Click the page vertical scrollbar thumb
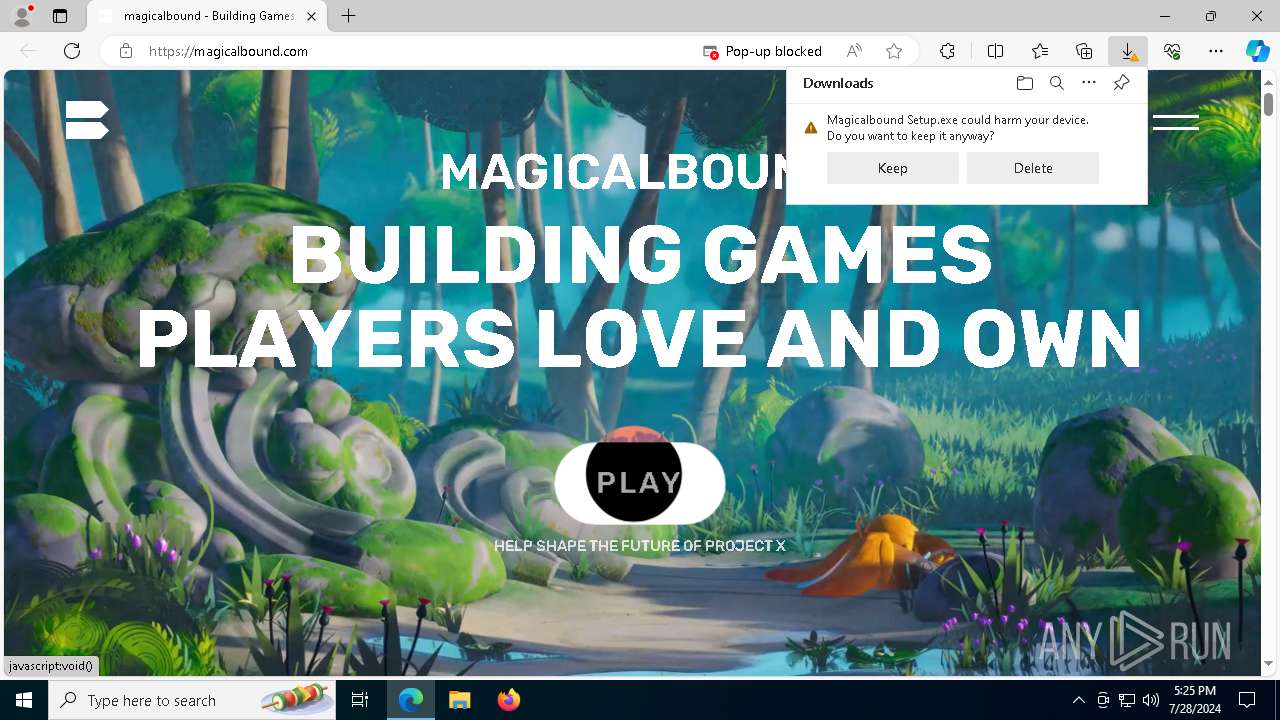The image size is (1280, 720). pos(1268,103)
